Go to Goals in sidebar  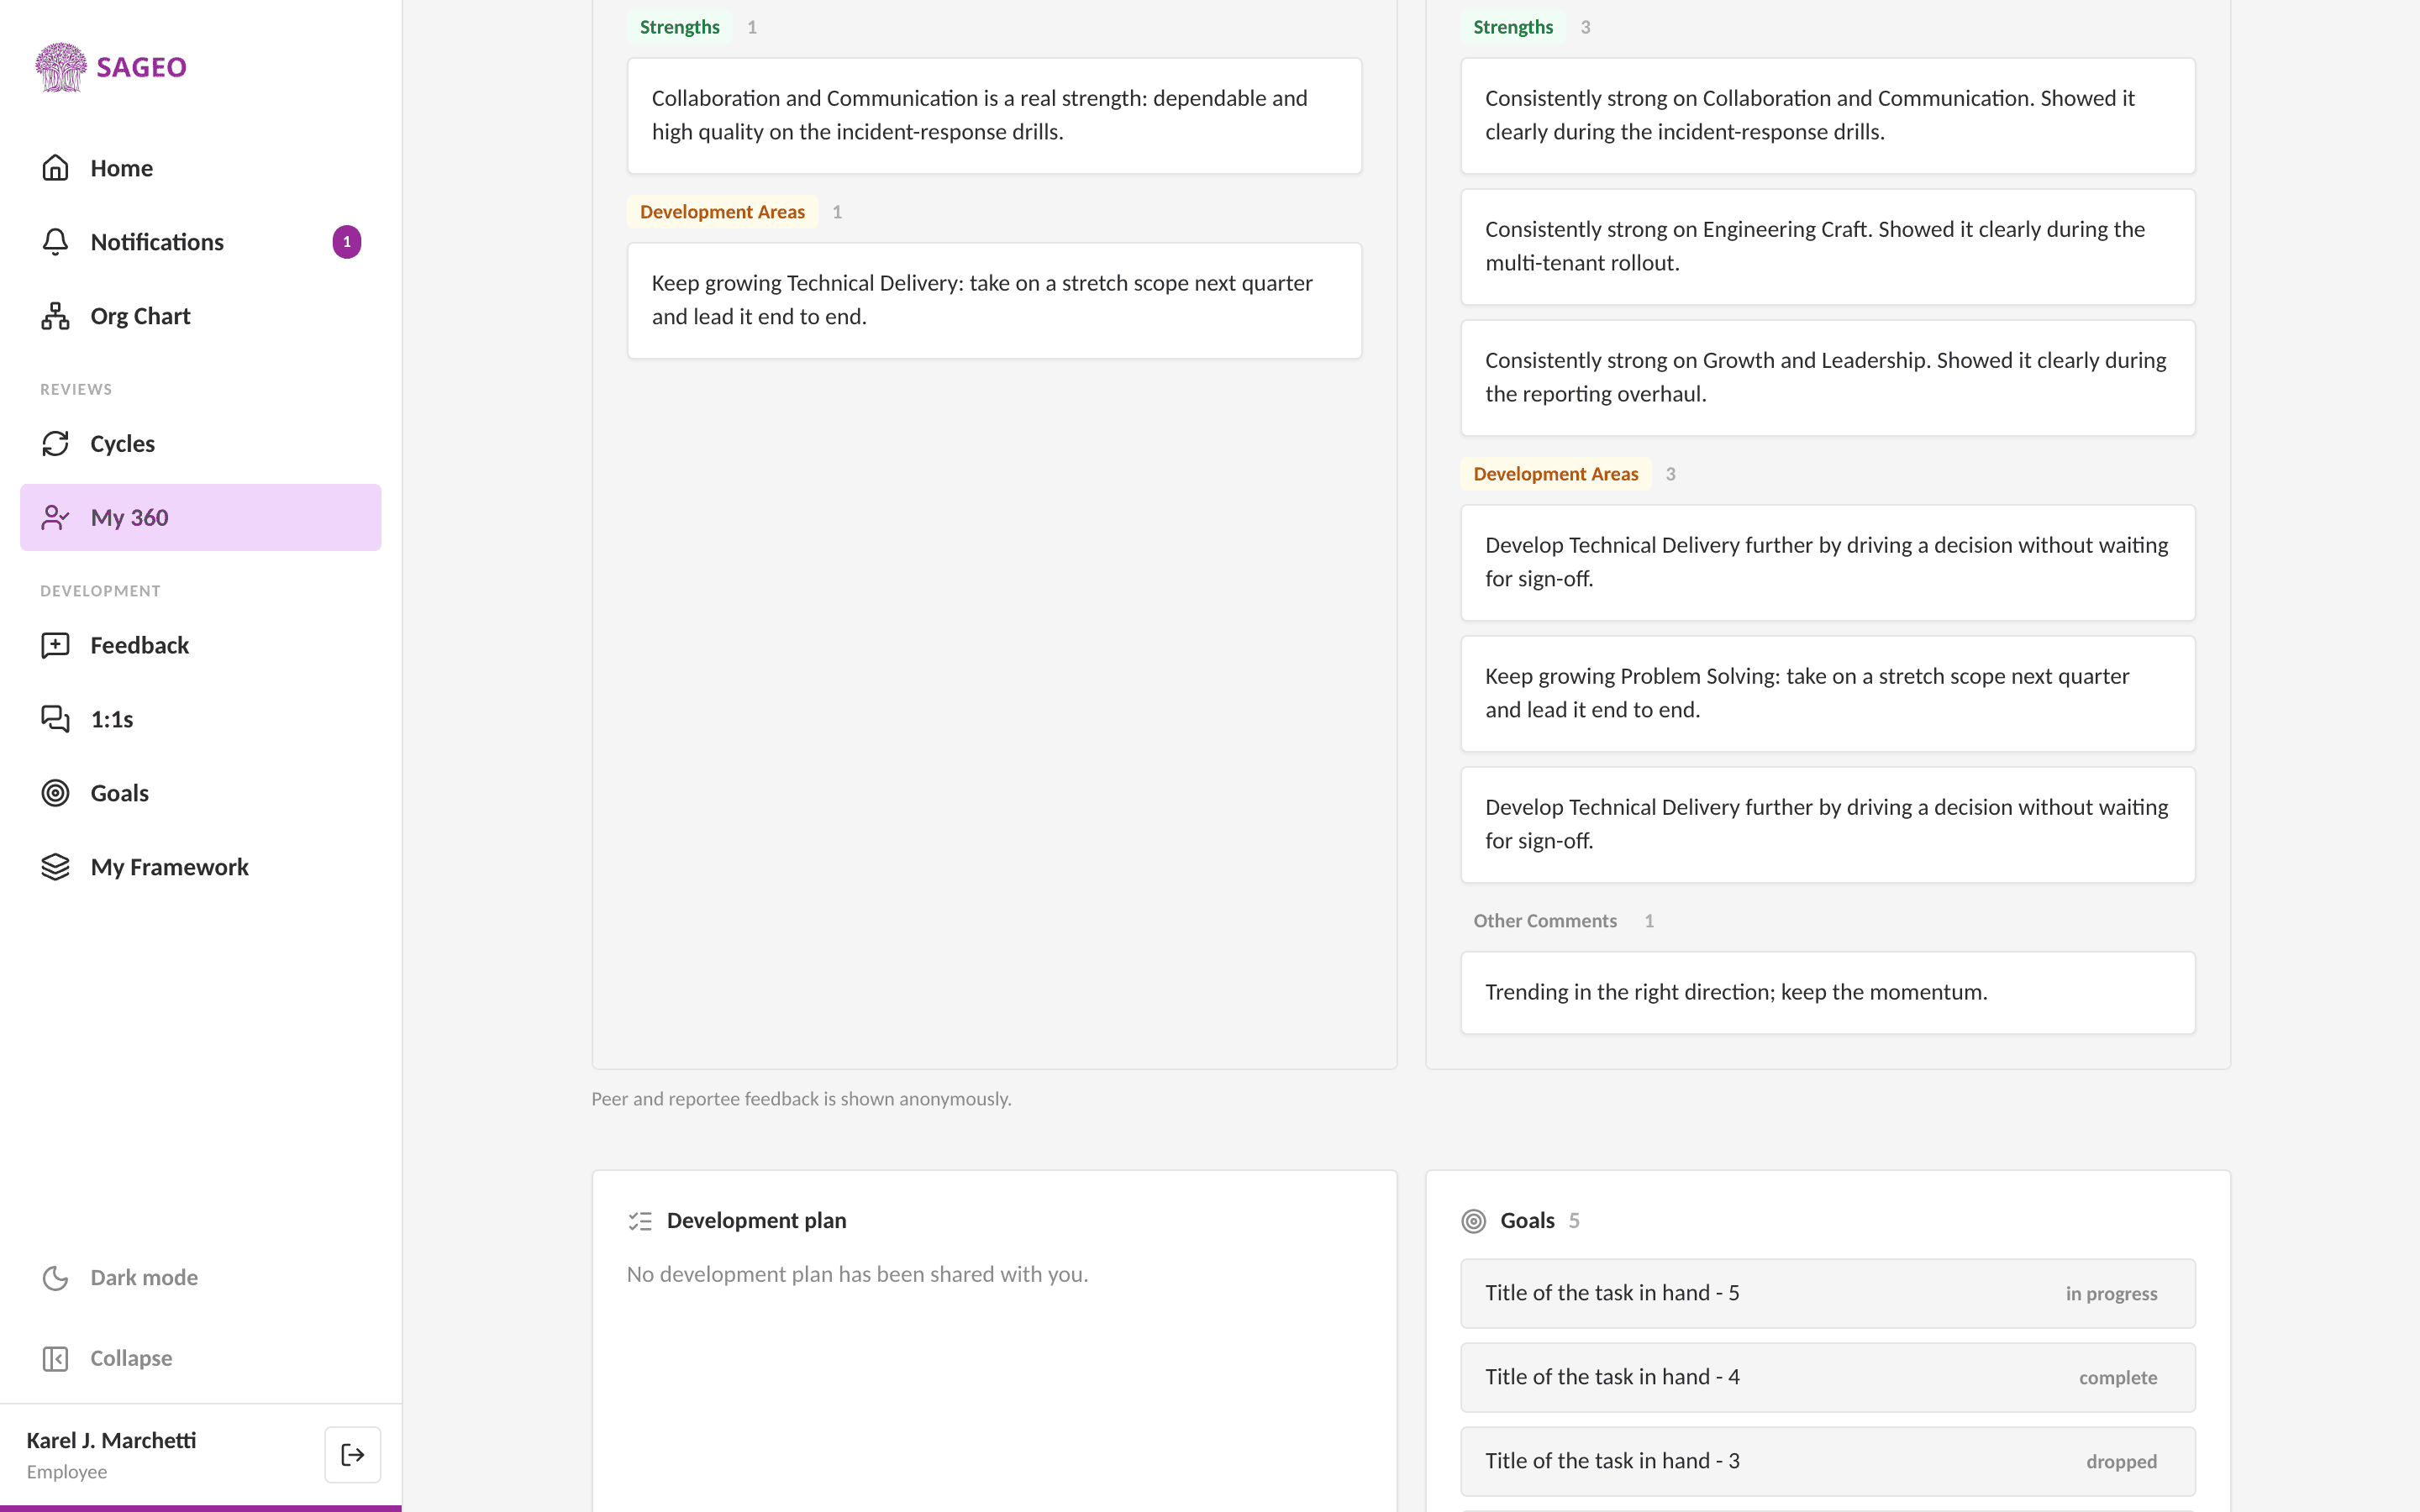tap(200, 793)
